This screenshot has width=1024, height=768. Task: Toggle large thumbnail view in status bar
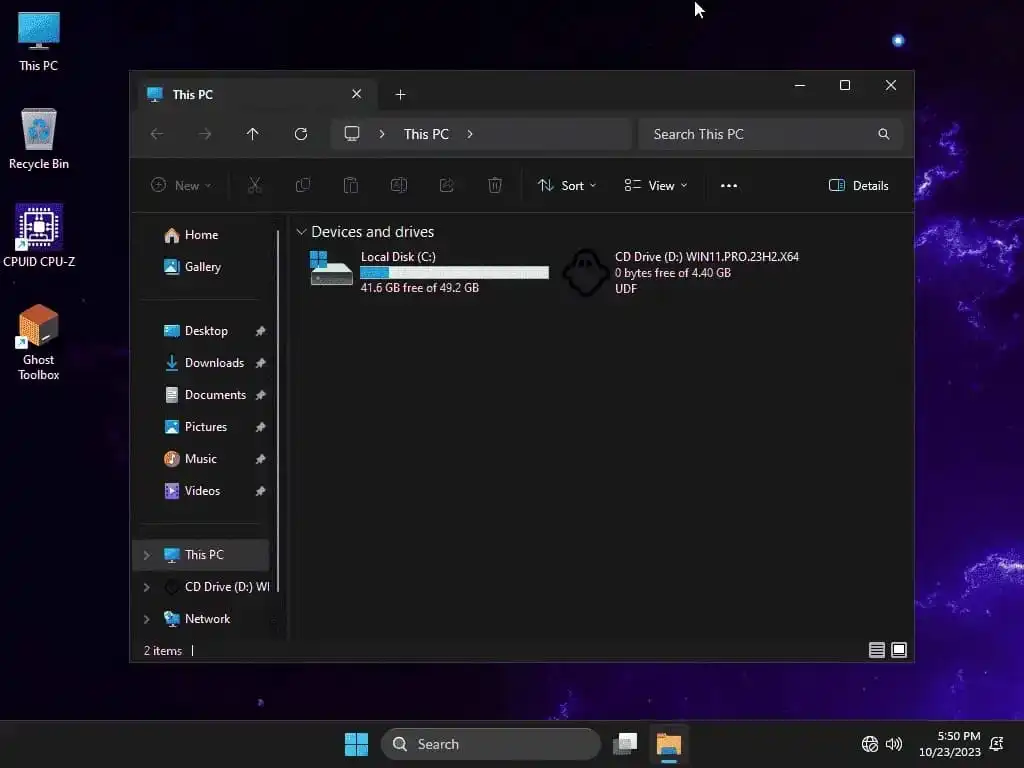[x=899, y=650]
